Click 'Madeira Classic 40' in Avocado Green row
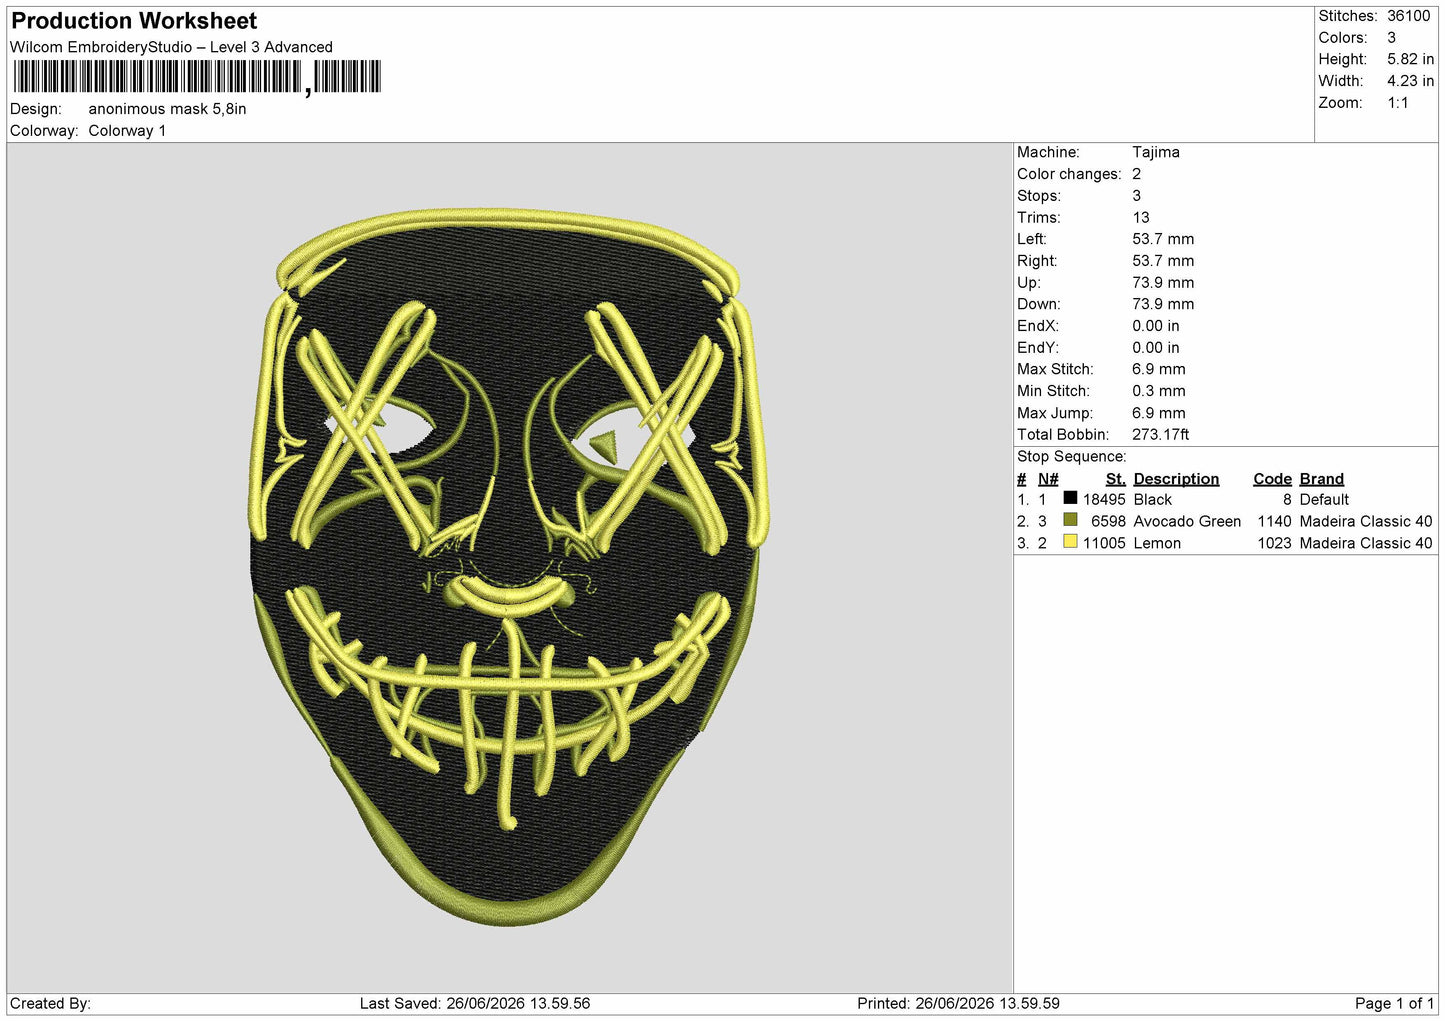The height and width of the screenshot is (1021, 1445). click(x=1366, y=521)
